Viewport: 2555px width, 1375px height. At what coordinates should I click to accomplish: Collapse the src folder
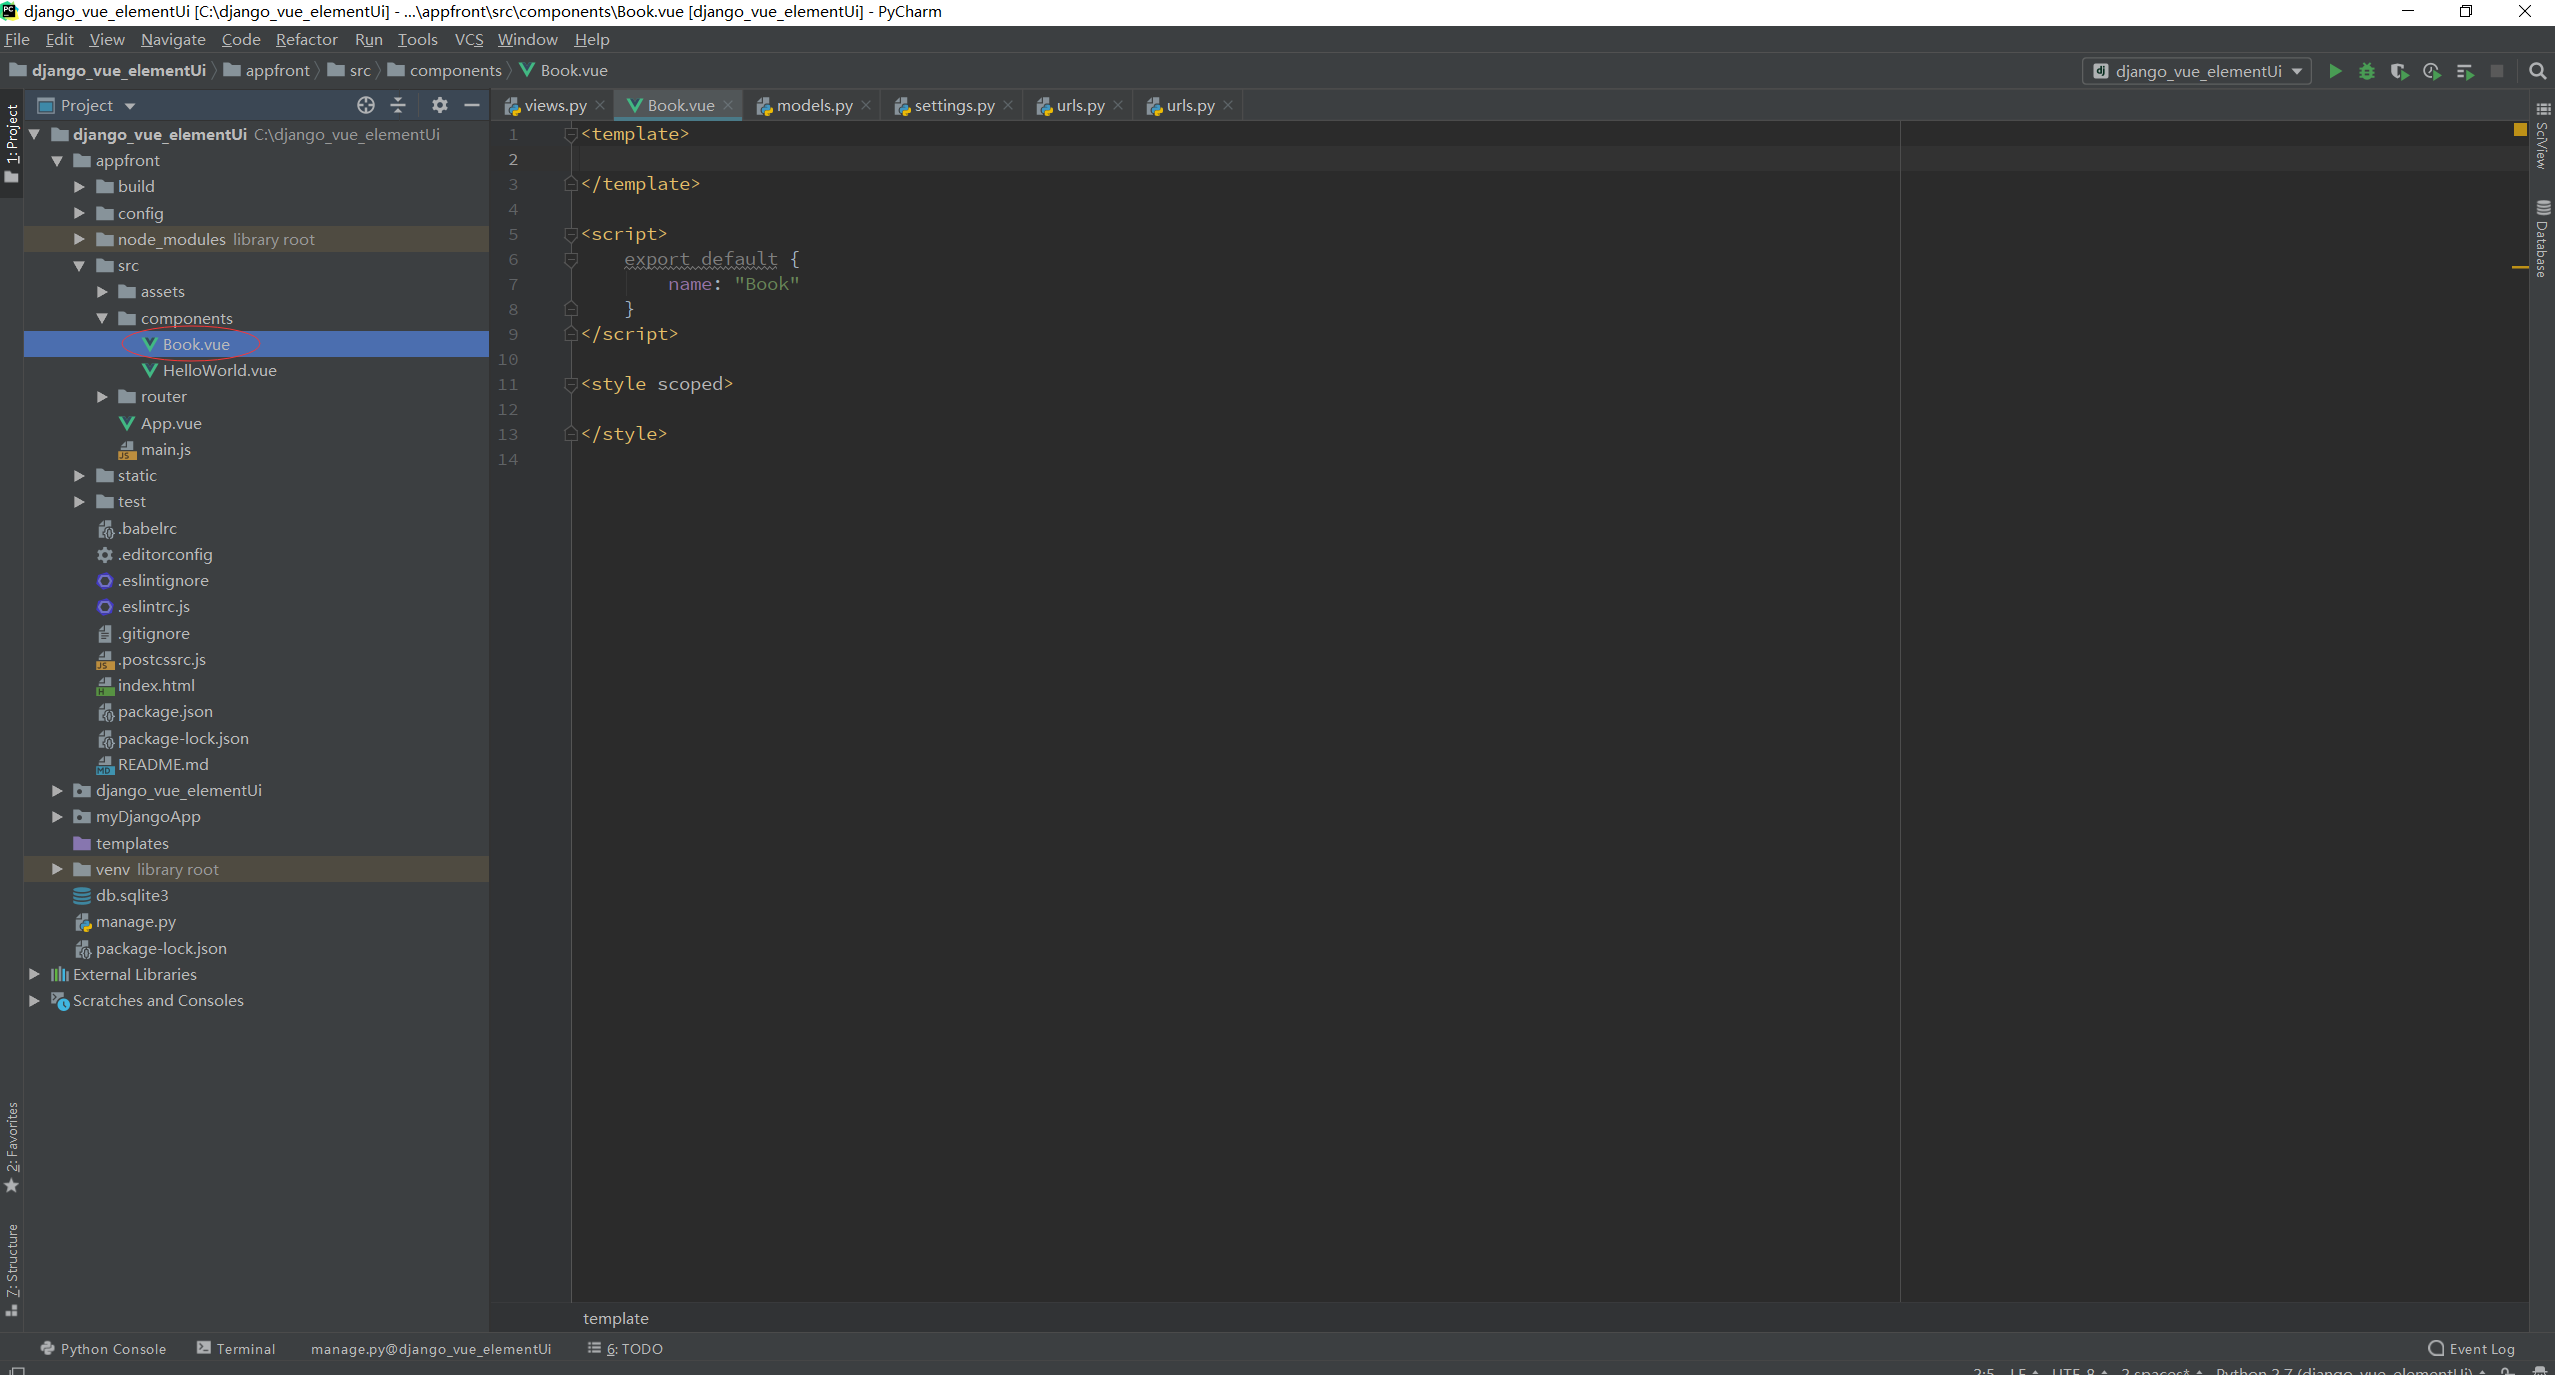coord(79,266)
